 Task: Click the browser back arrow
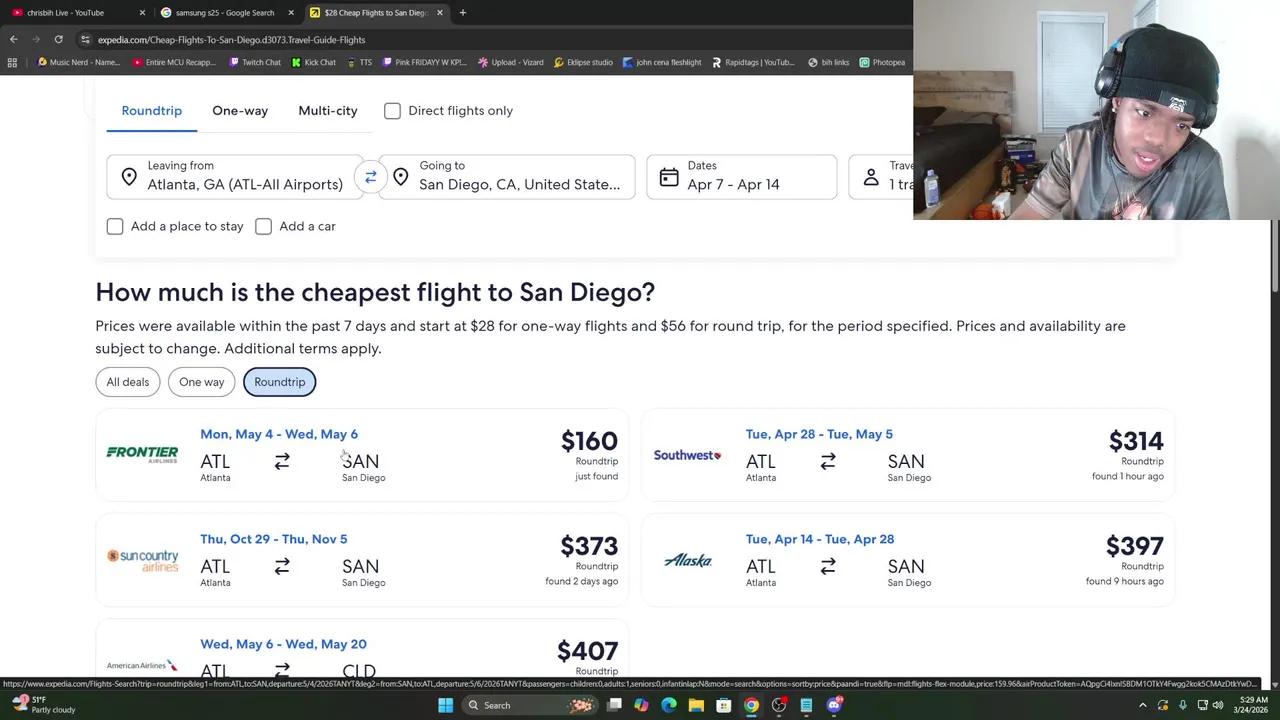14,39
